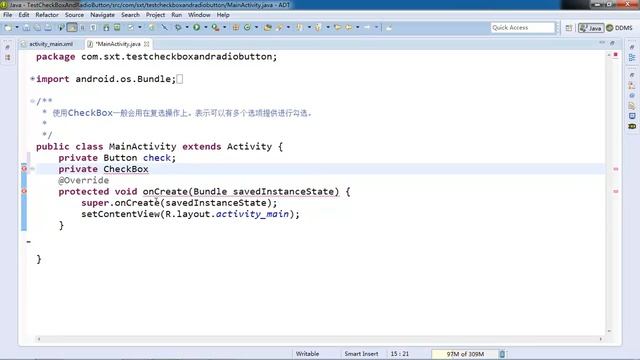This screenshot has width=640, height=360.
Task: Click the Smart Insert status label
Action: coord(361,354)
